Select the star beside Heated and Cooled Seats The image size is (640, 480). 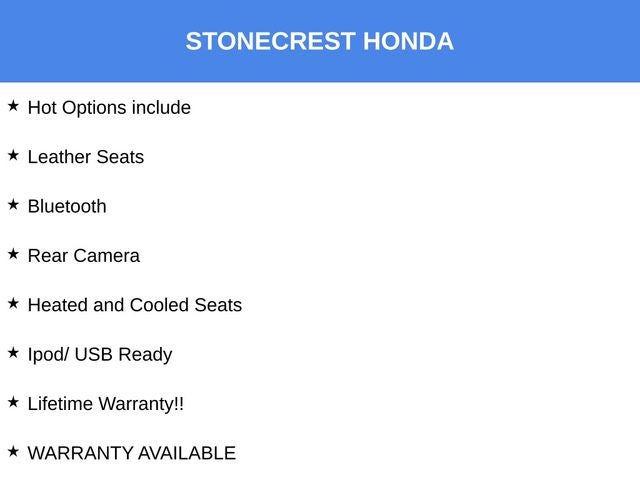click(x=13, y=303)
